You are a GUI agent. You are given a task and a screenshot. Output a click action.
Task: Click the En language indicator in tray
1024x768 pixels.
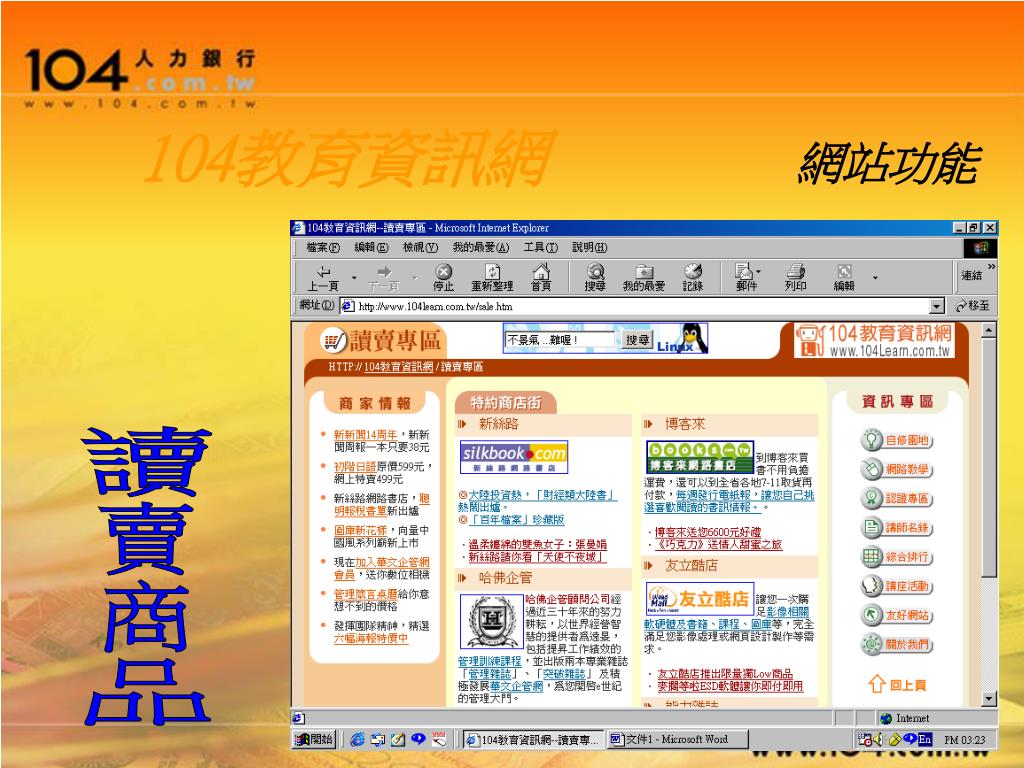click(925, 739)
